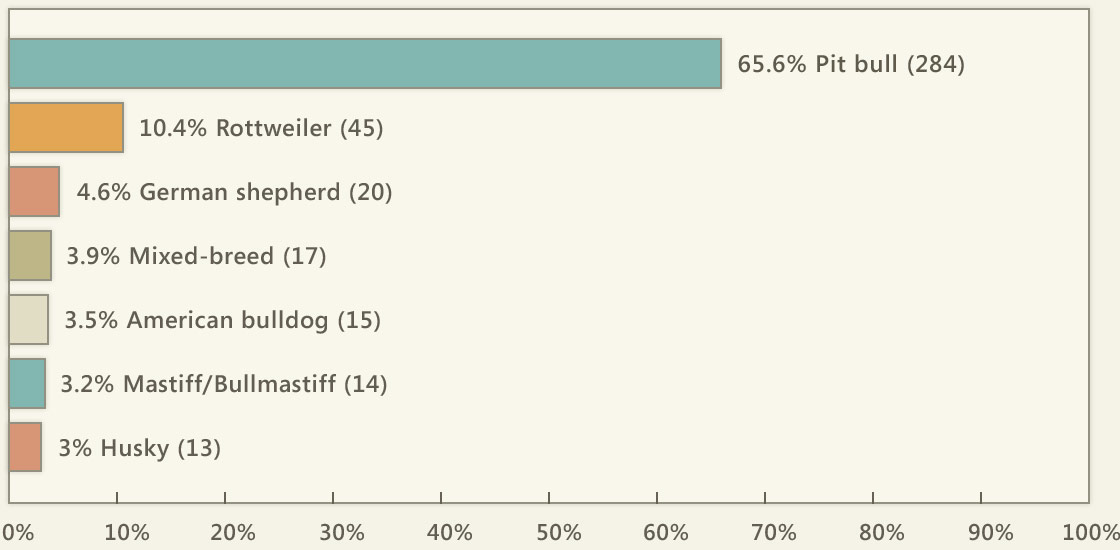Screen dimensions: 1120x550
Task: Click the '3.9% Mixed-breed (17)' label
Action: click(x=196, y=256)
